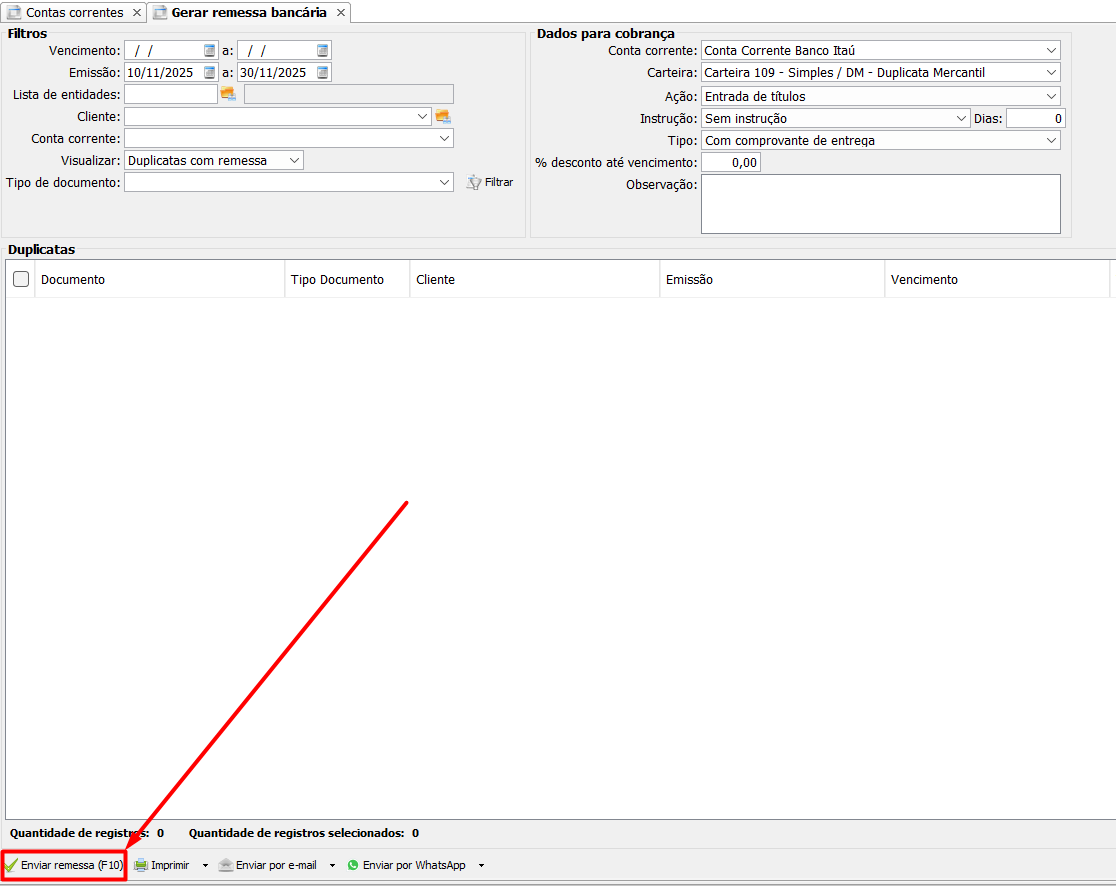The height and width of the screenshot is (886, 1116).
Task: Open calendar picker for Emissão start date
Action: tap(209, 72)
